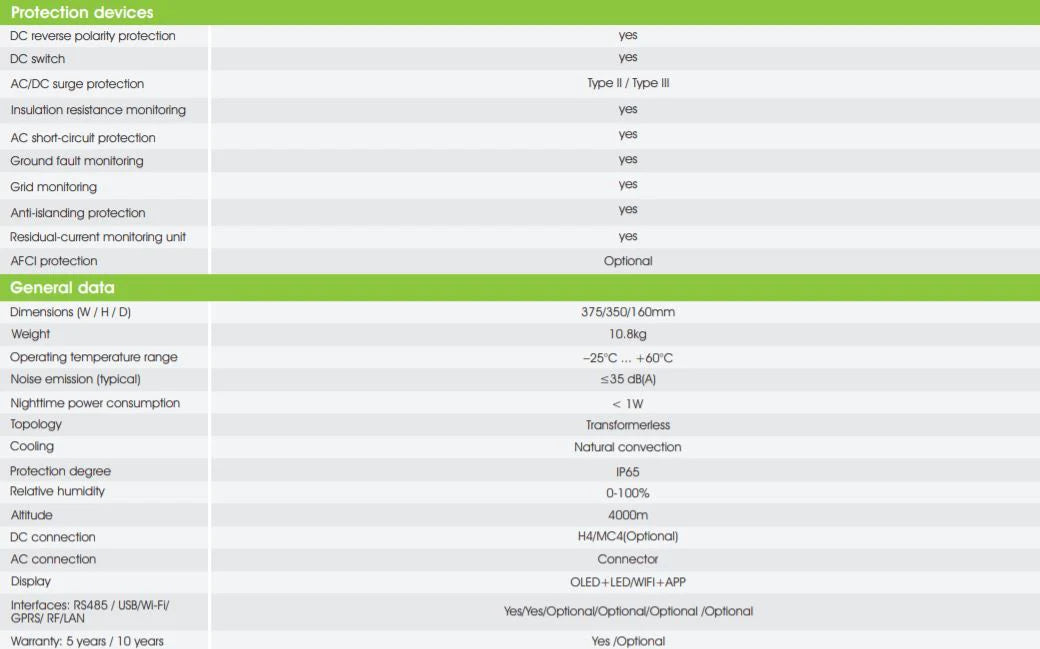Click the AC short-circuit protection label

pos(83,138)
